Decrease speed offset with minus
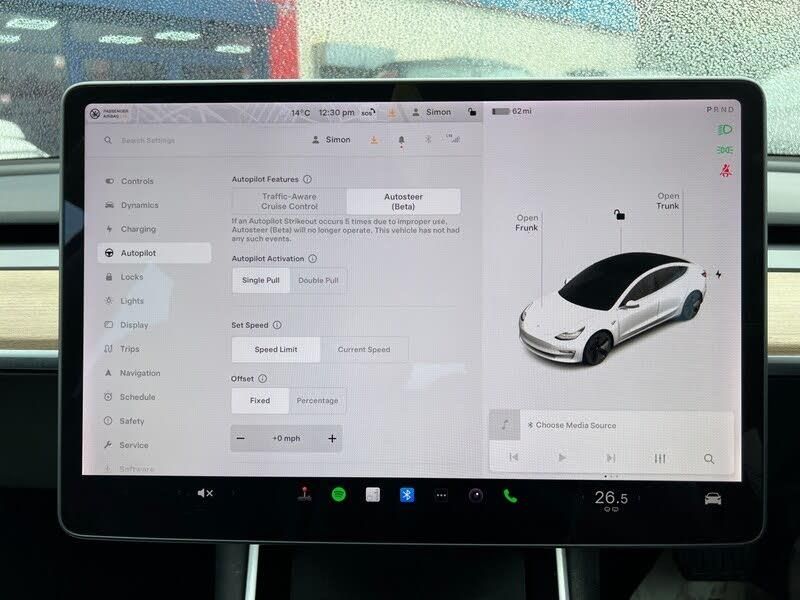The height and width of the screenshot is (600, 800). (241, 438)
